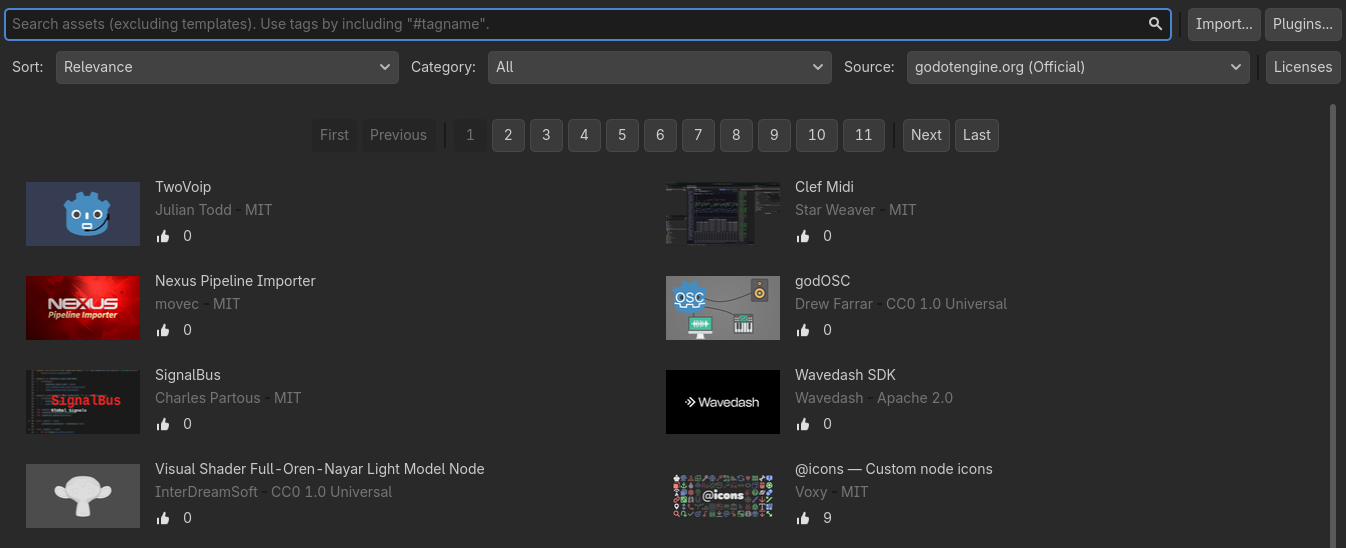
Task: Click godOSC's CC0 1.0 Universal license
Action: click(946, 304)
